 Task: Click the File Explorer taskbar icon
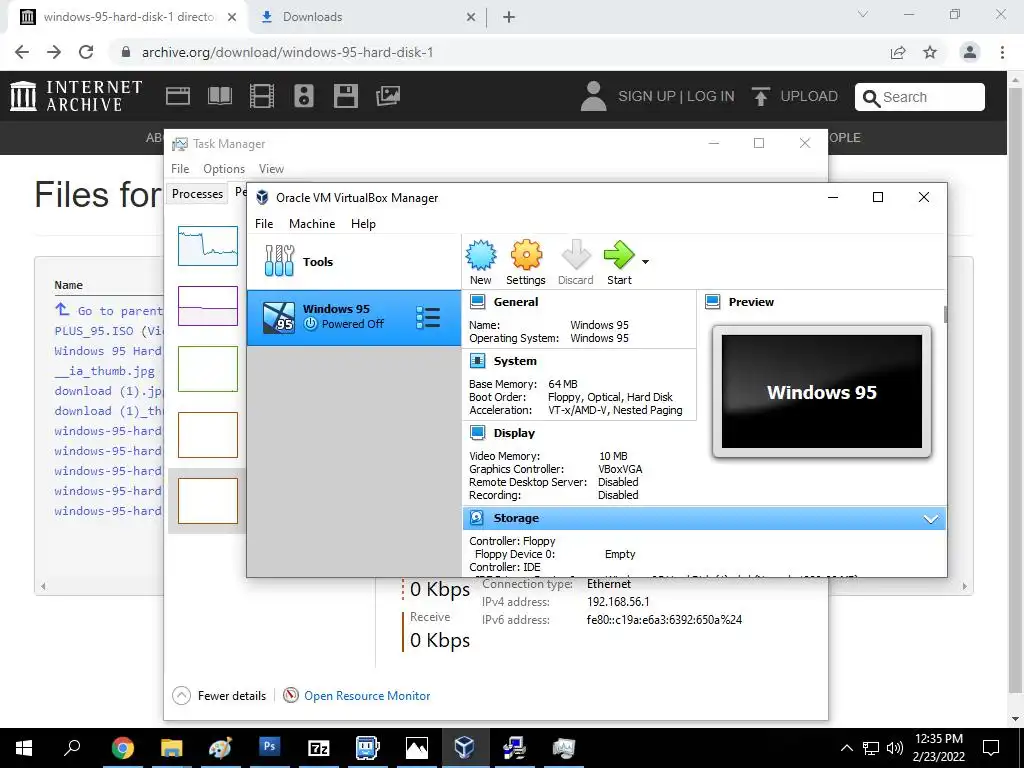coord(171,748)
